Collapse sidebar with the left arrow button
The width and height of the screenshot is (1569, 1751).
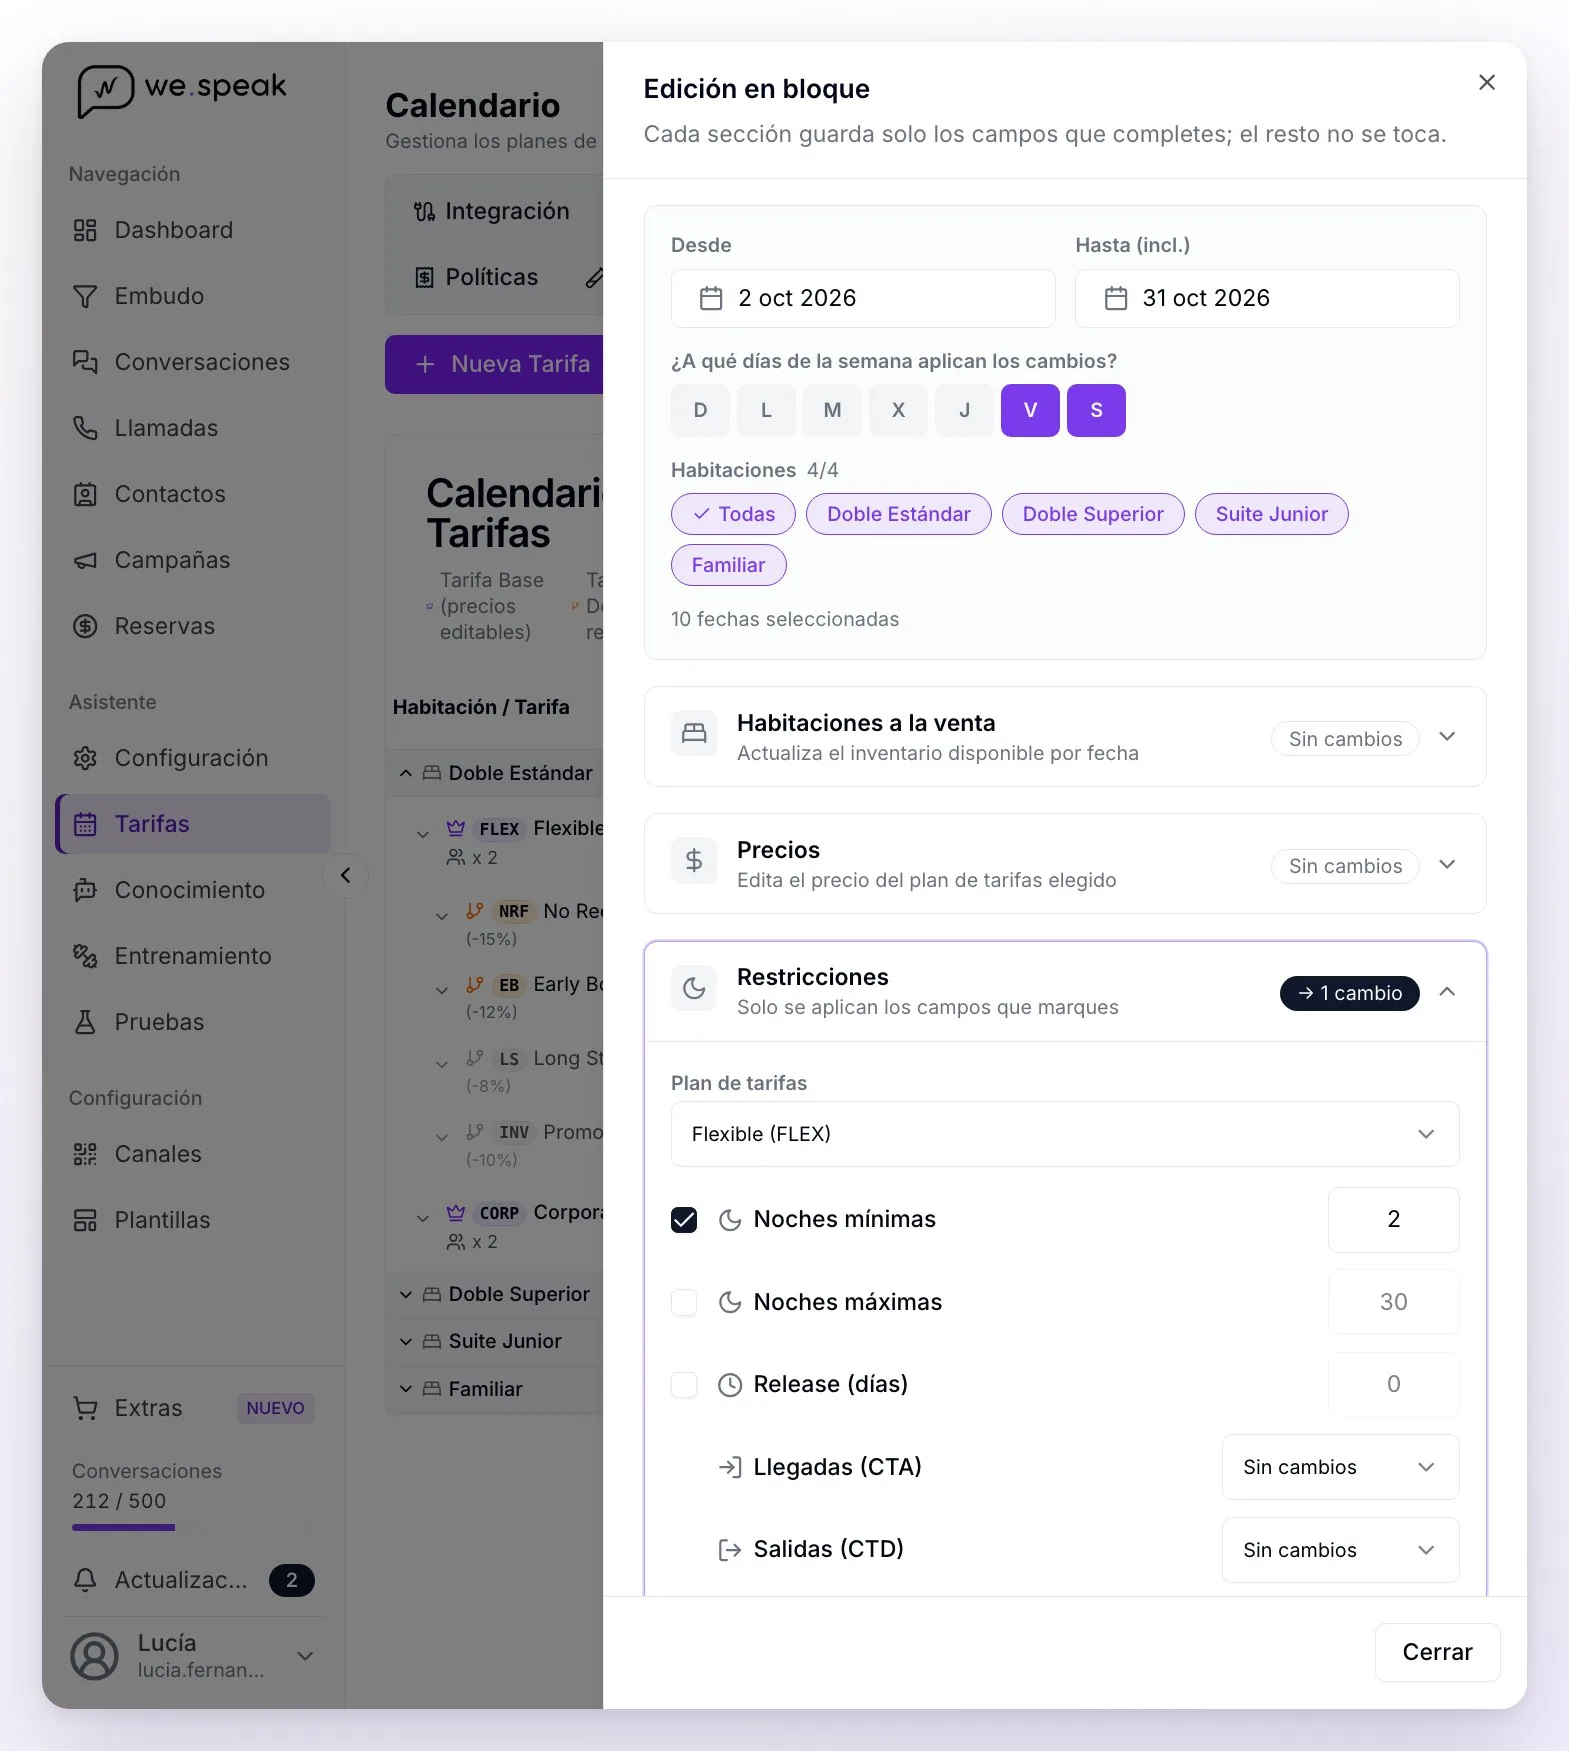click(x=346, y=875)
